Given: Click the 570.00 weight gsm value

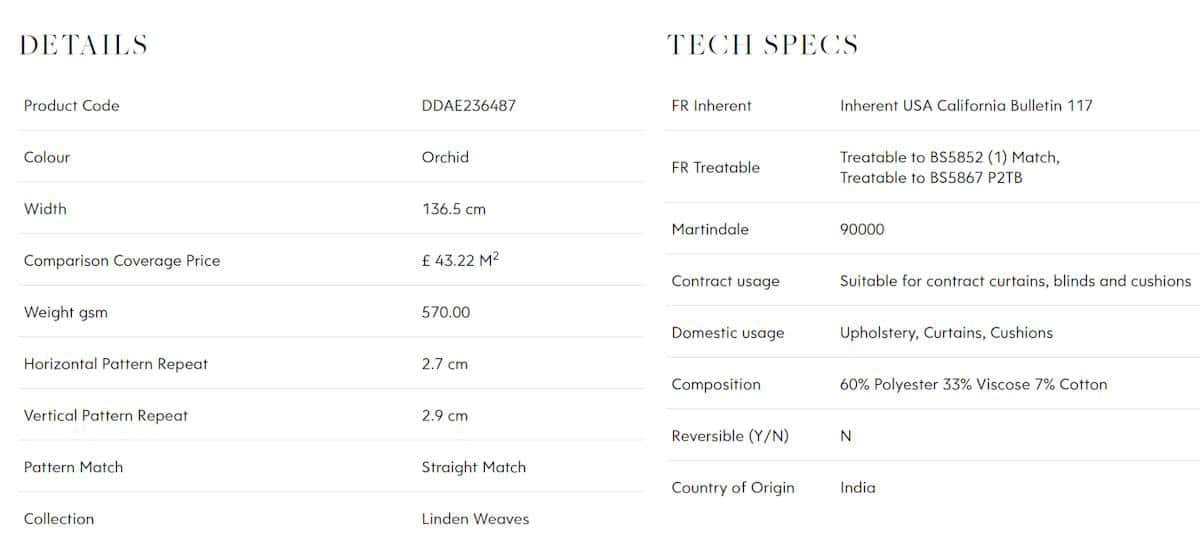Looking at the screenshot, I should pyautogui.click(x=446, y=312).
